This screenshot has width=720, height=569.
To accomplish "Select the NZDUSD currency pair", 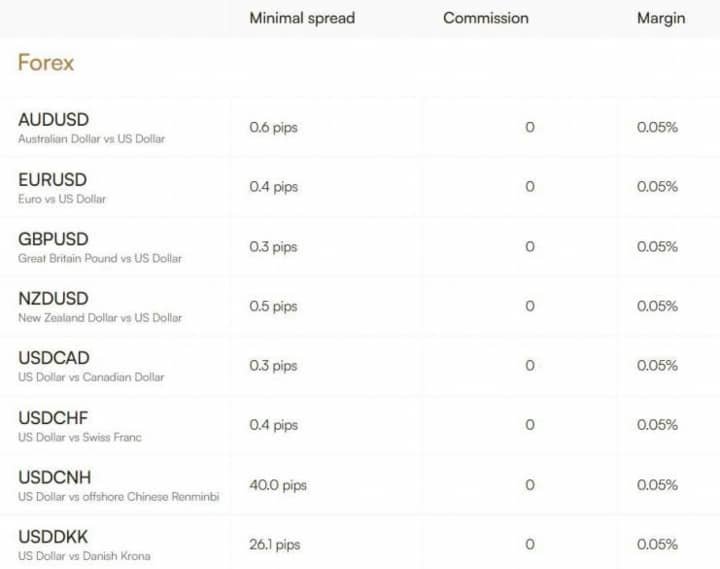I will tap(53, 298).
